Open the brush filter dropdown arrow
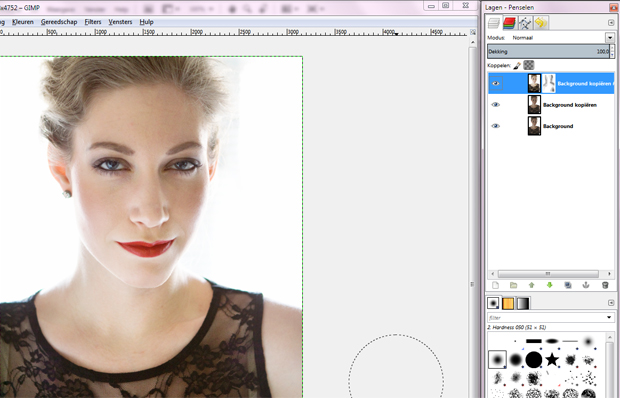620x398 pixels. pos(609,317)
